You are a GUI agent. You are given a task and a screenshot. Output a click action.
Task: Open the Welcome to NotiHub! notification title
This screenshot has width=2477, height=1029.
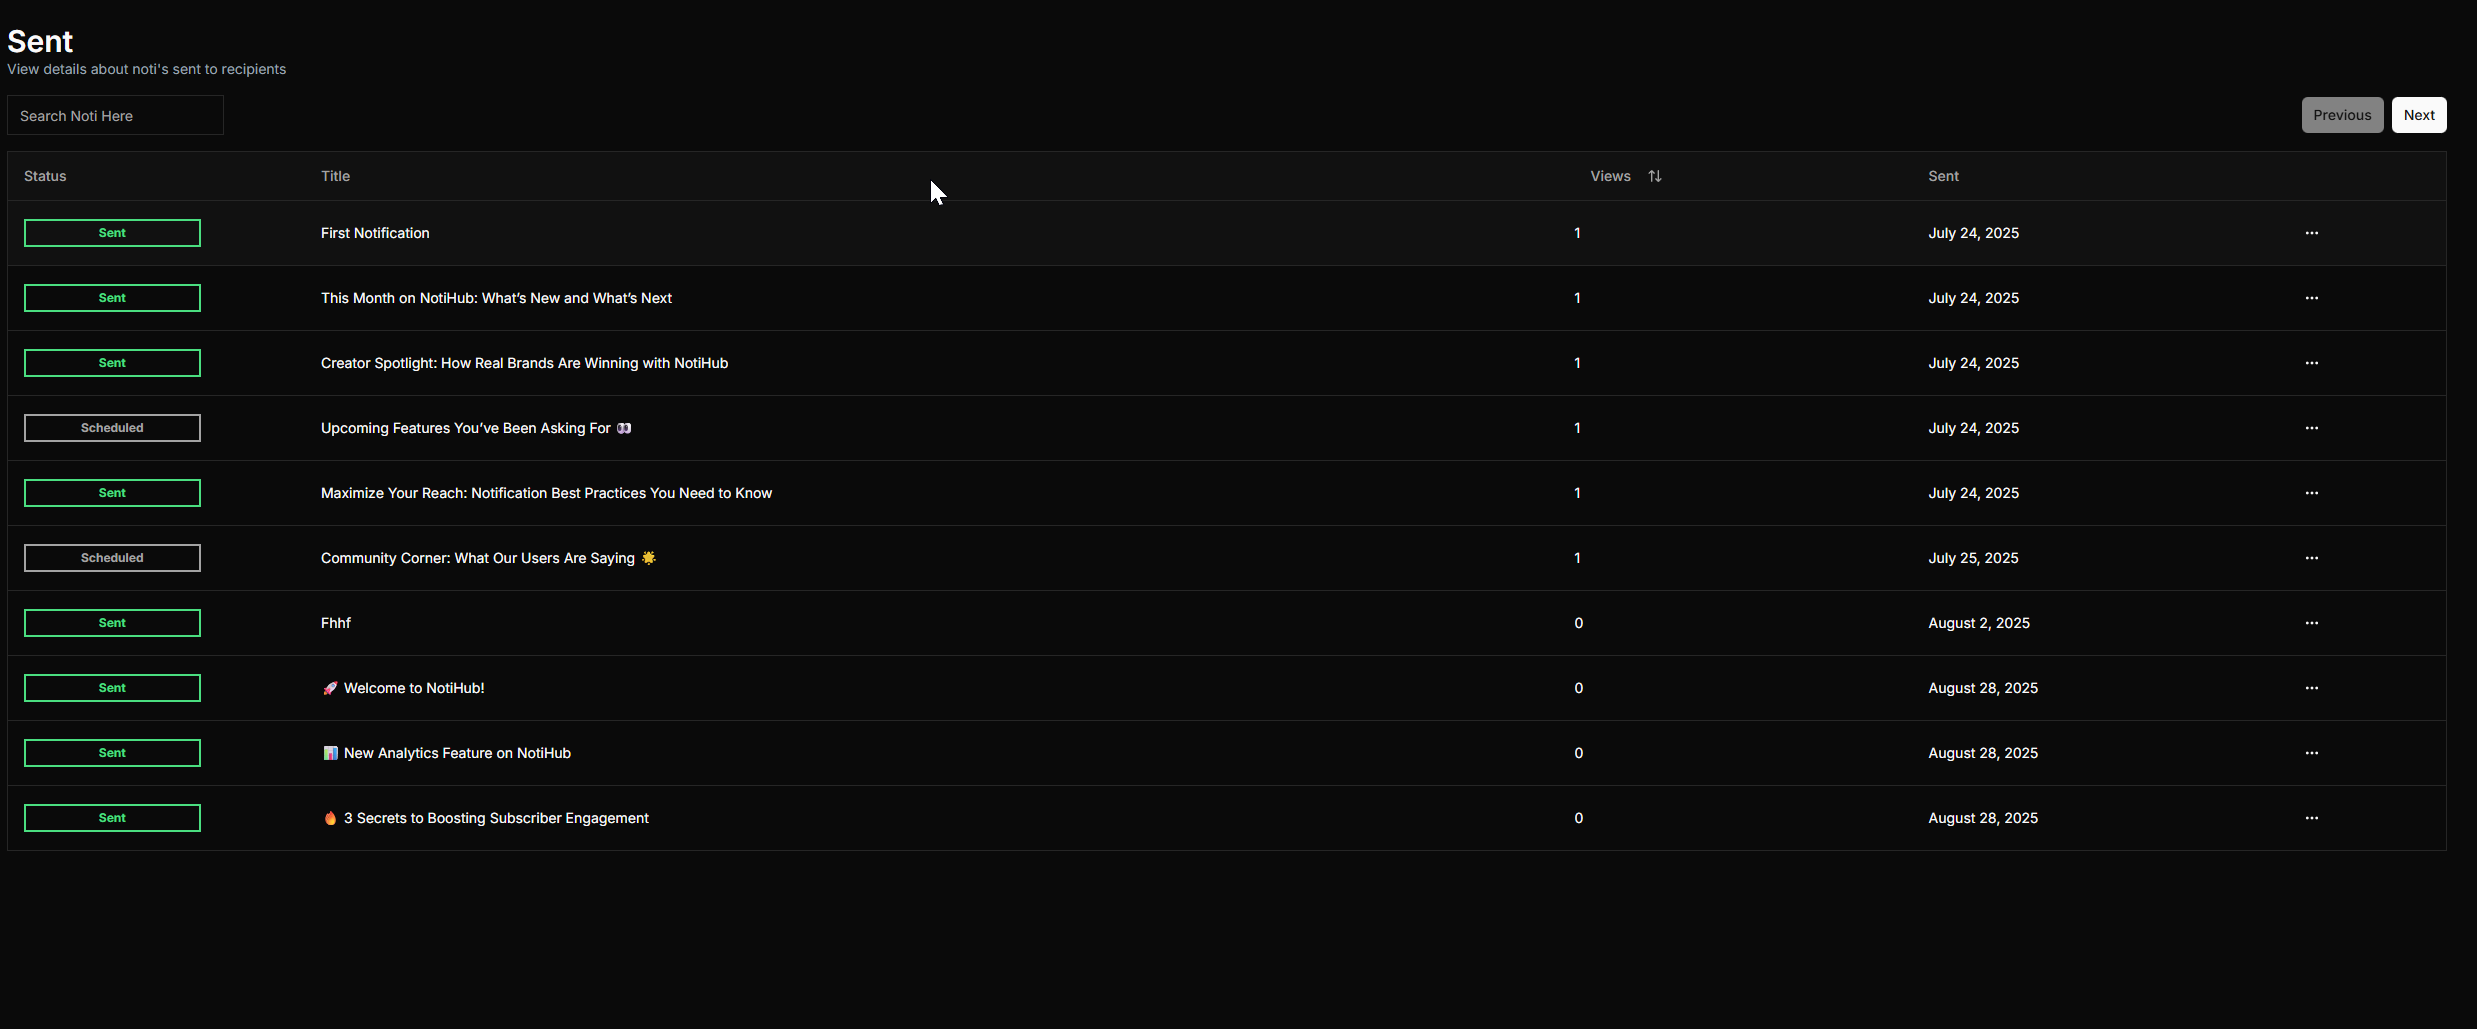413,688
